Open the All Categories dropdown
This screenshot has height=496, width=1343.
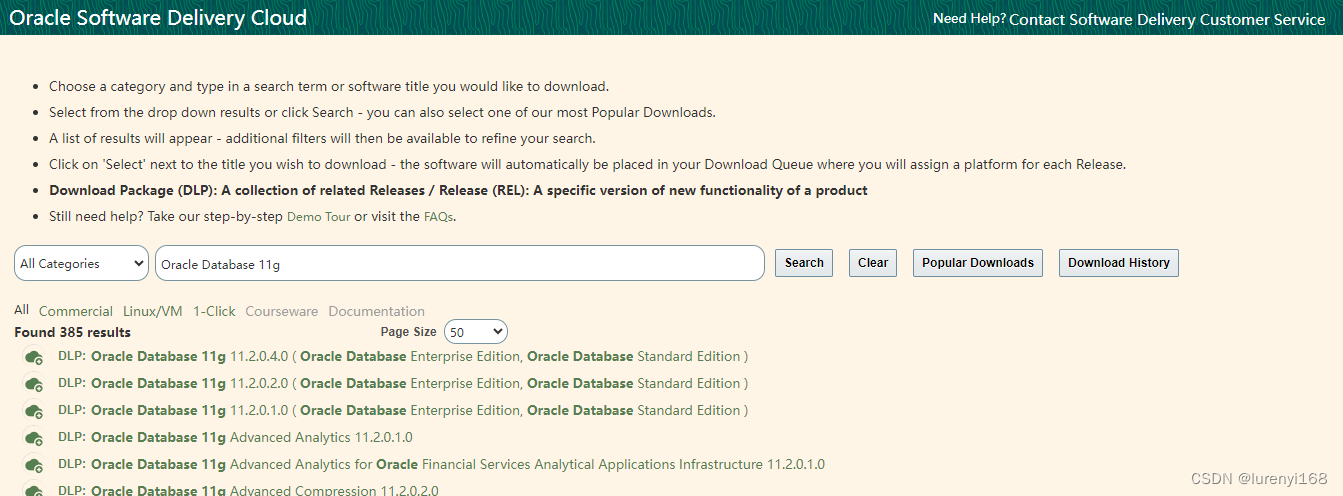point(81,263)
